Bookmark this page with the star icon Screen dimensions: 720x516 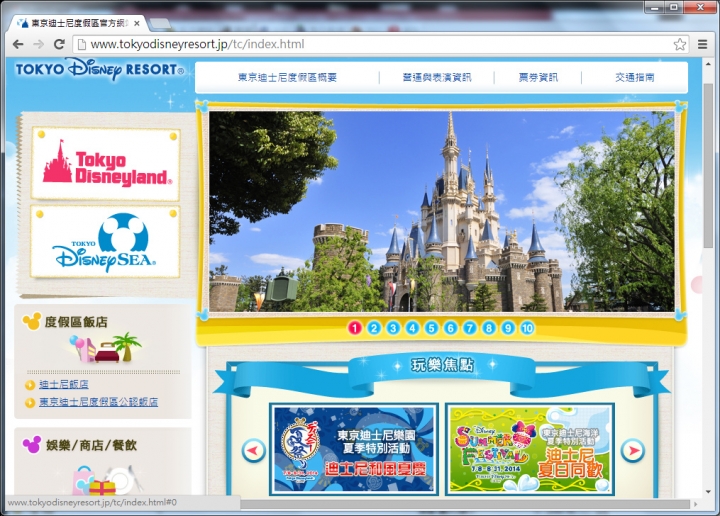680,44
